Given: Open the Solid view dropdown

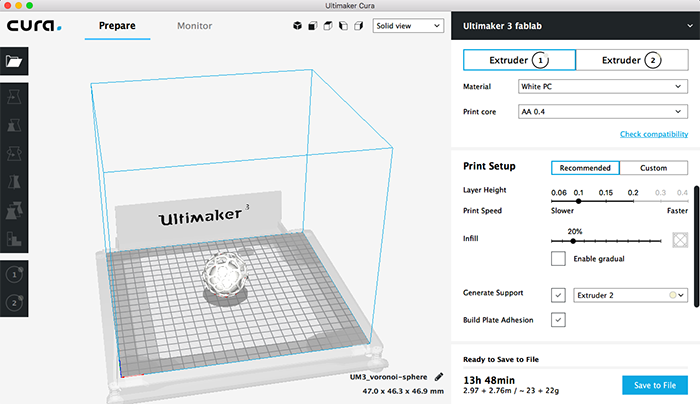Looking at the screenshot, I should pos(408,26).
